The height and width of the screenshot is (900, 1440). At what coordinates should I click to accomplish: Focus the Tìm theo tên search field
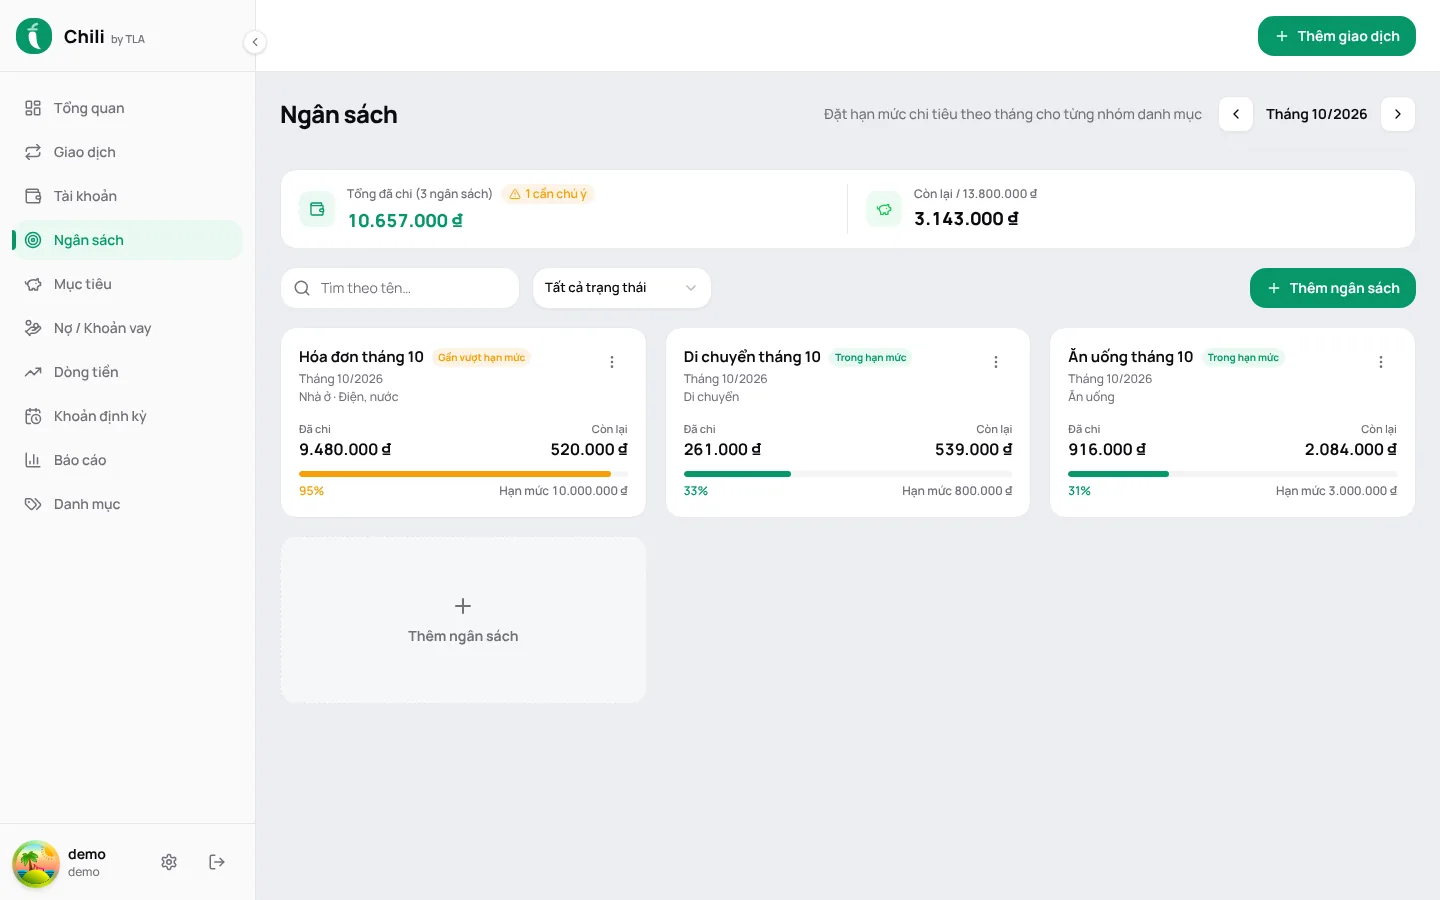(400, 288)
